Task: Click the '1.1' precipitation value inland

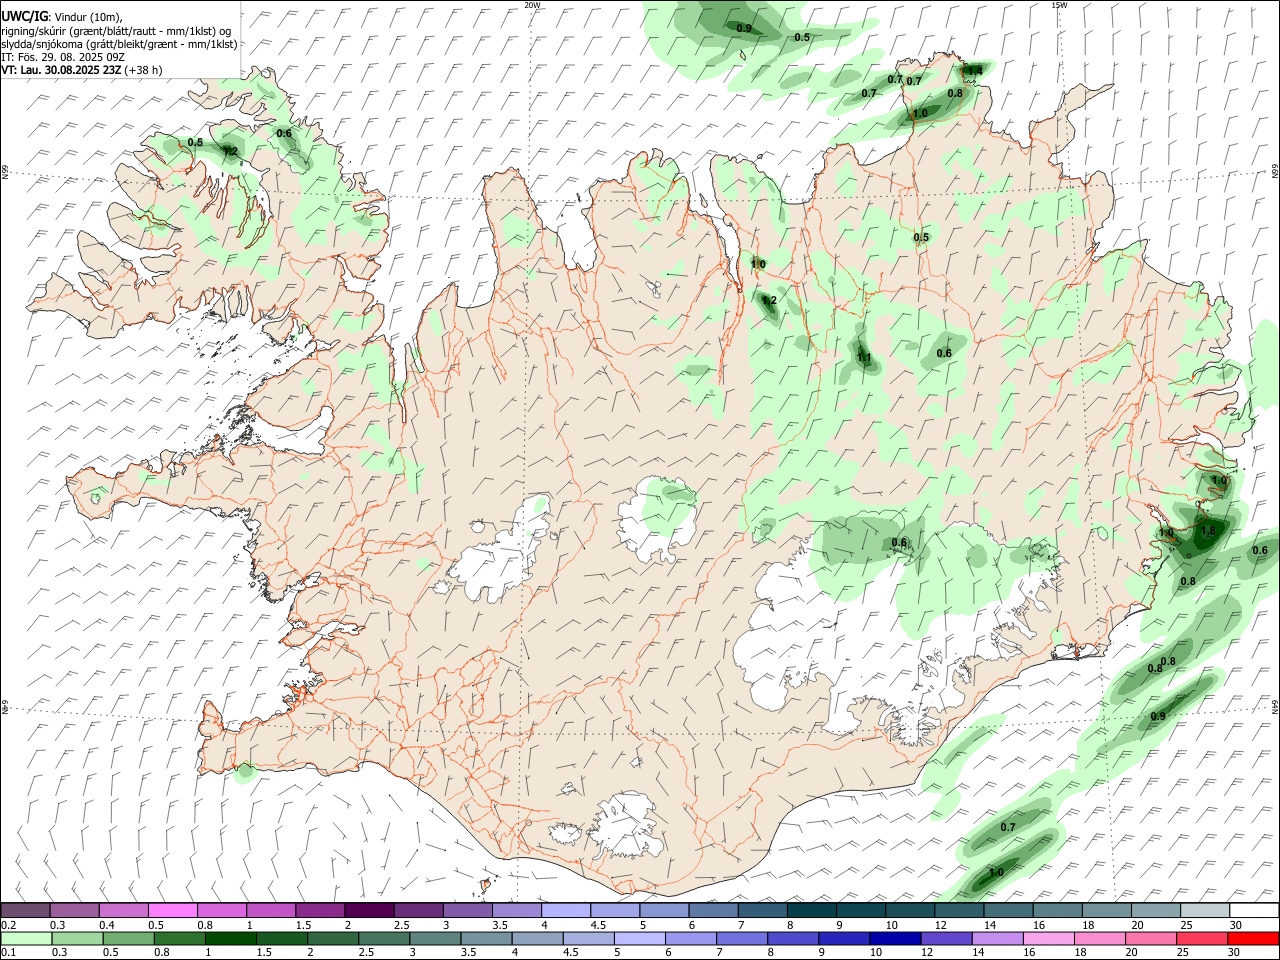Action: (x=864, y=358)
